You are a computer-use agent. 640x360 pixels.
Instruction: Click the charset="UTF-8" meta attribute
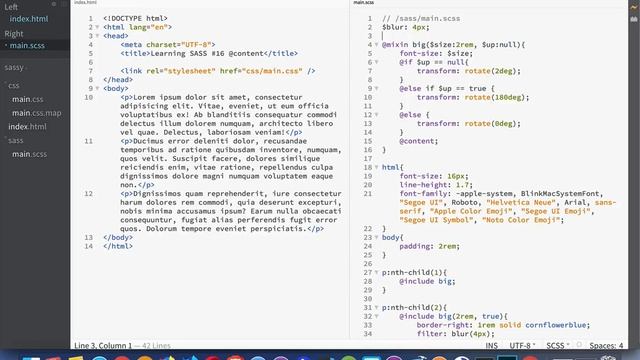pyautogui.click(x=178, y=45)
